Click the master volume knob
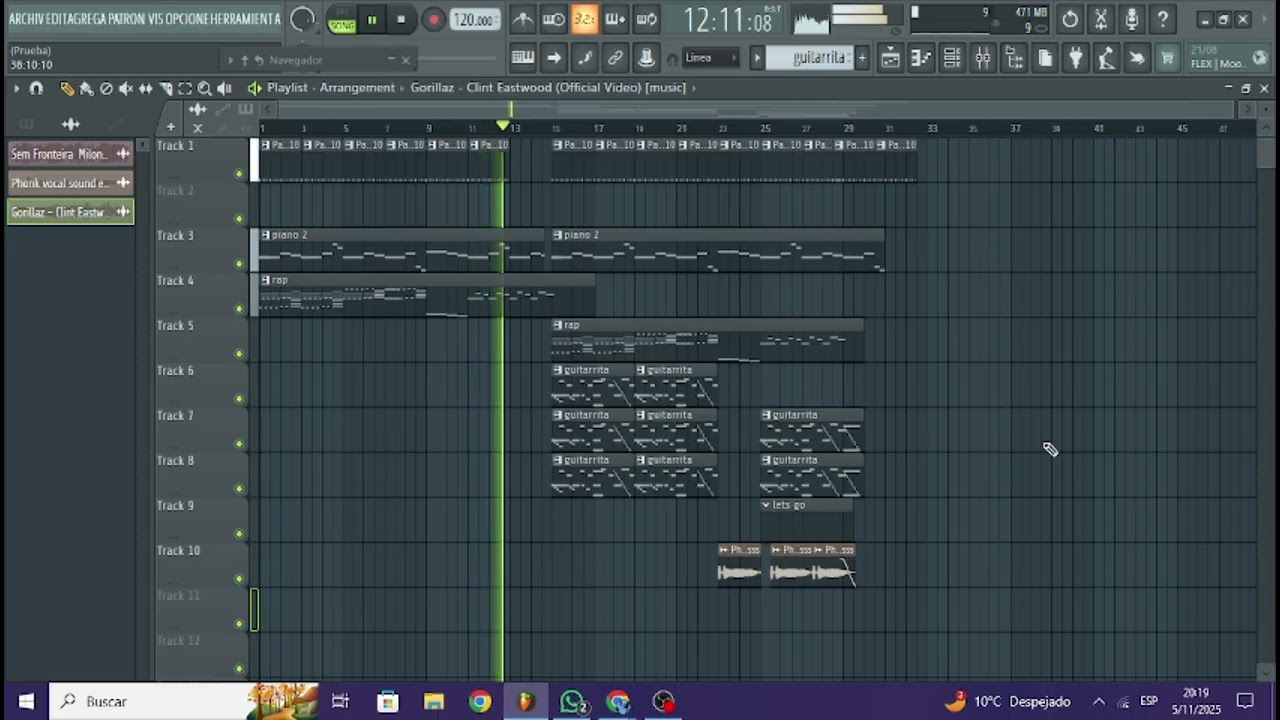 pyautogui.click(x=302, y=19)
